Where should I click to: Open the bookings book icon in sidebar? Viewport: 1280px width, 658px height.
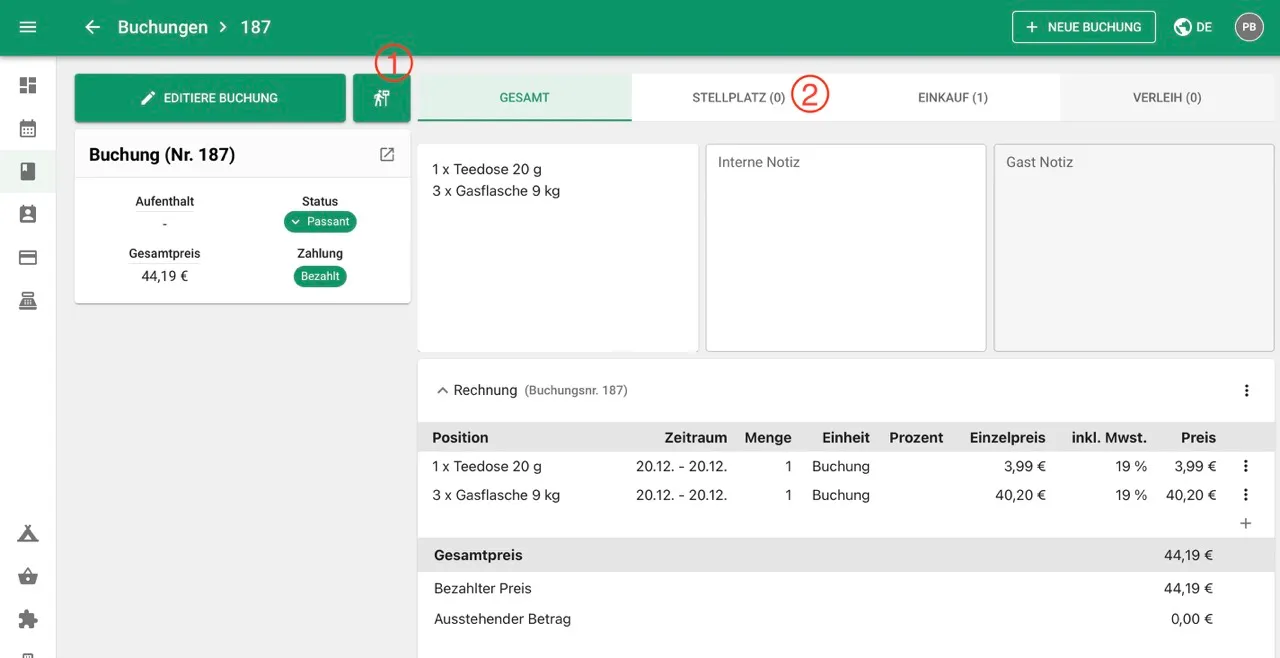click(x=28, y=171)
